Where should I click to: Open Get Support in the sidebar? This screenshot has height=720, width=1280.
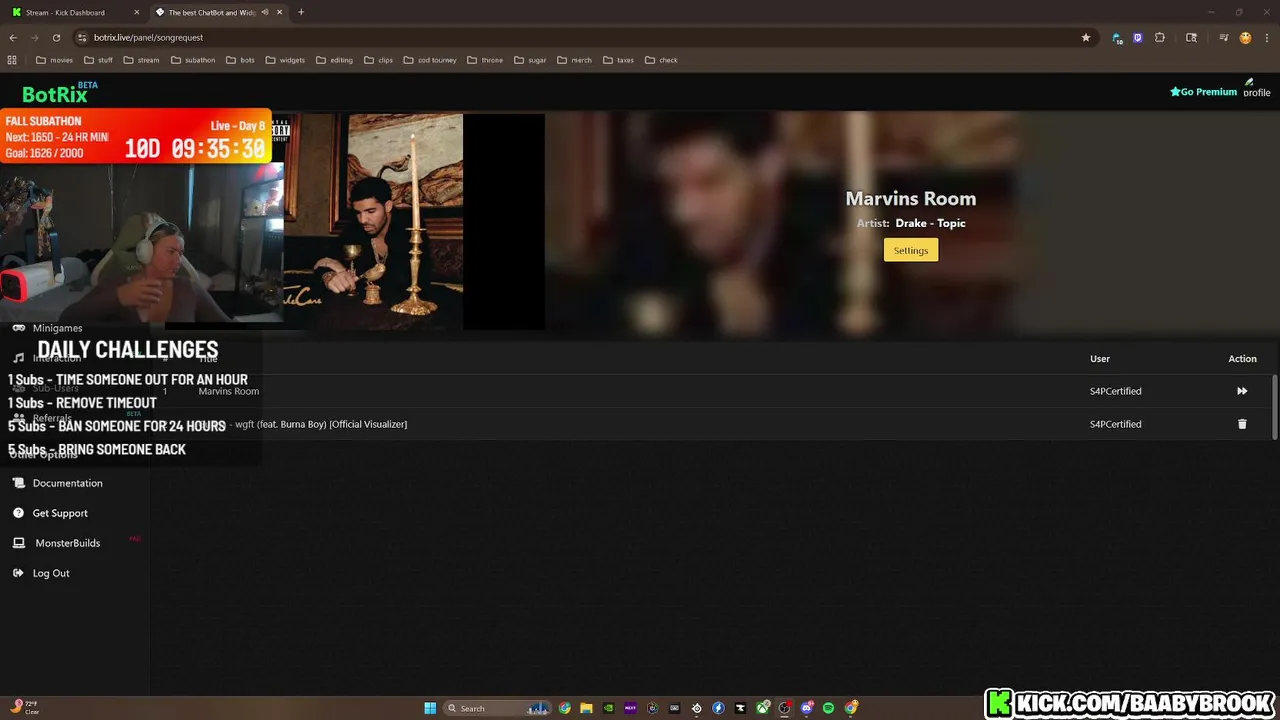click(x=60, y=513)
